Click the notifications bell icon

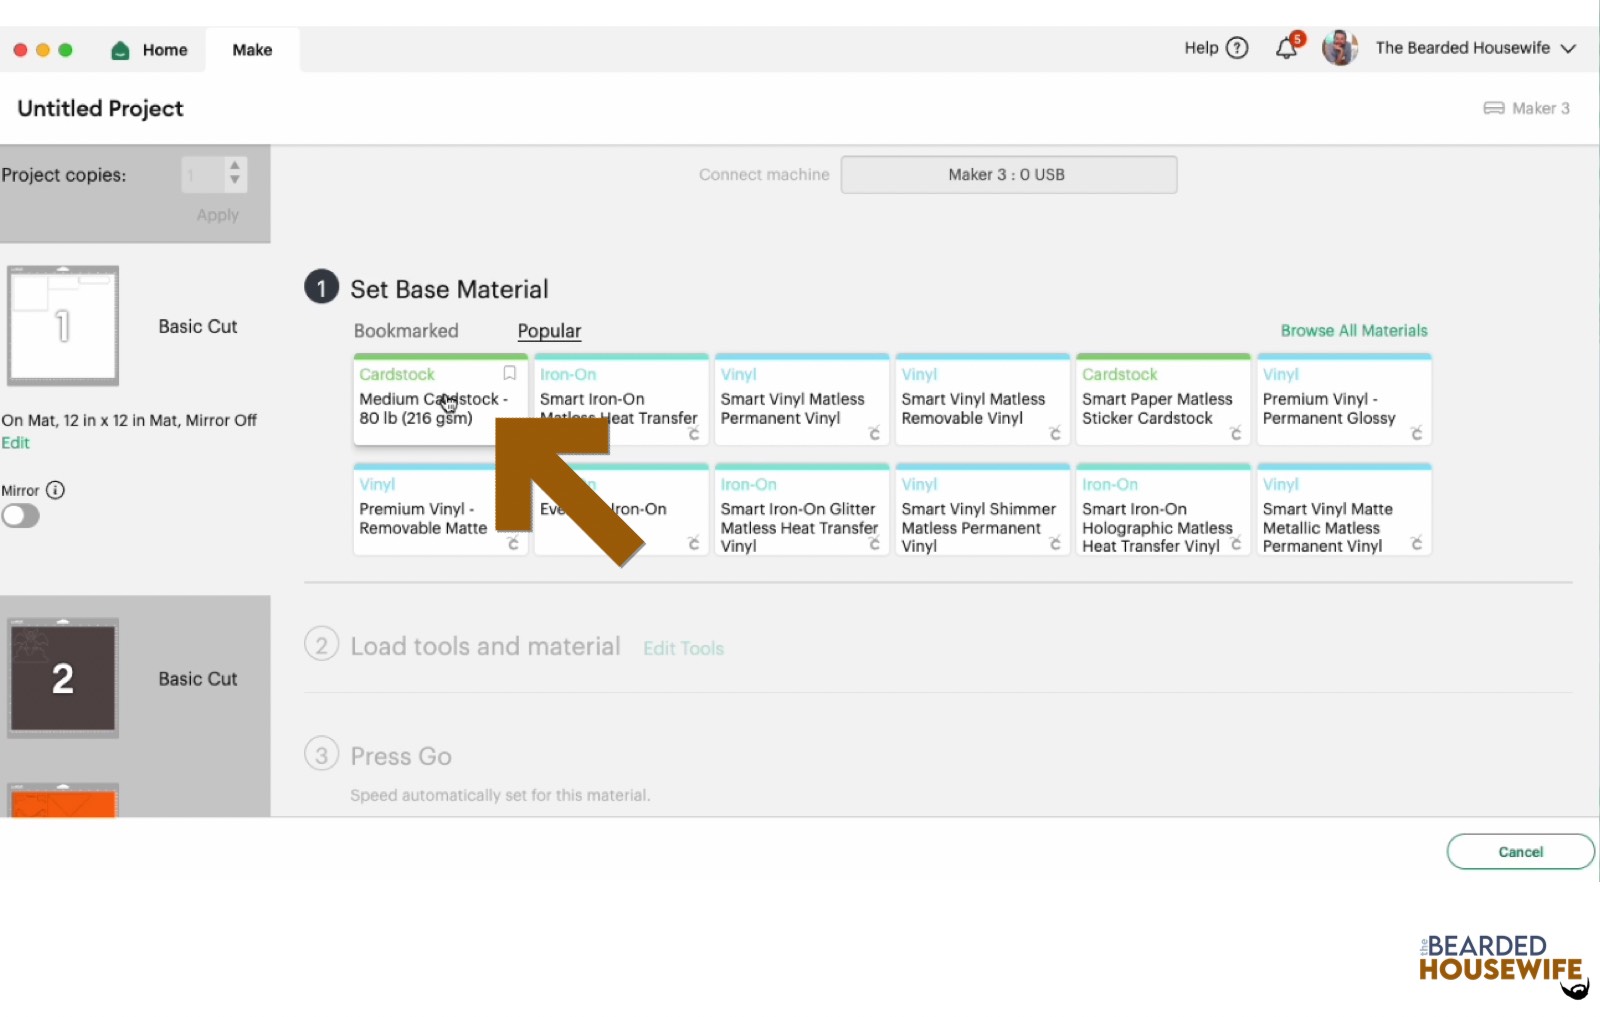1286,47
